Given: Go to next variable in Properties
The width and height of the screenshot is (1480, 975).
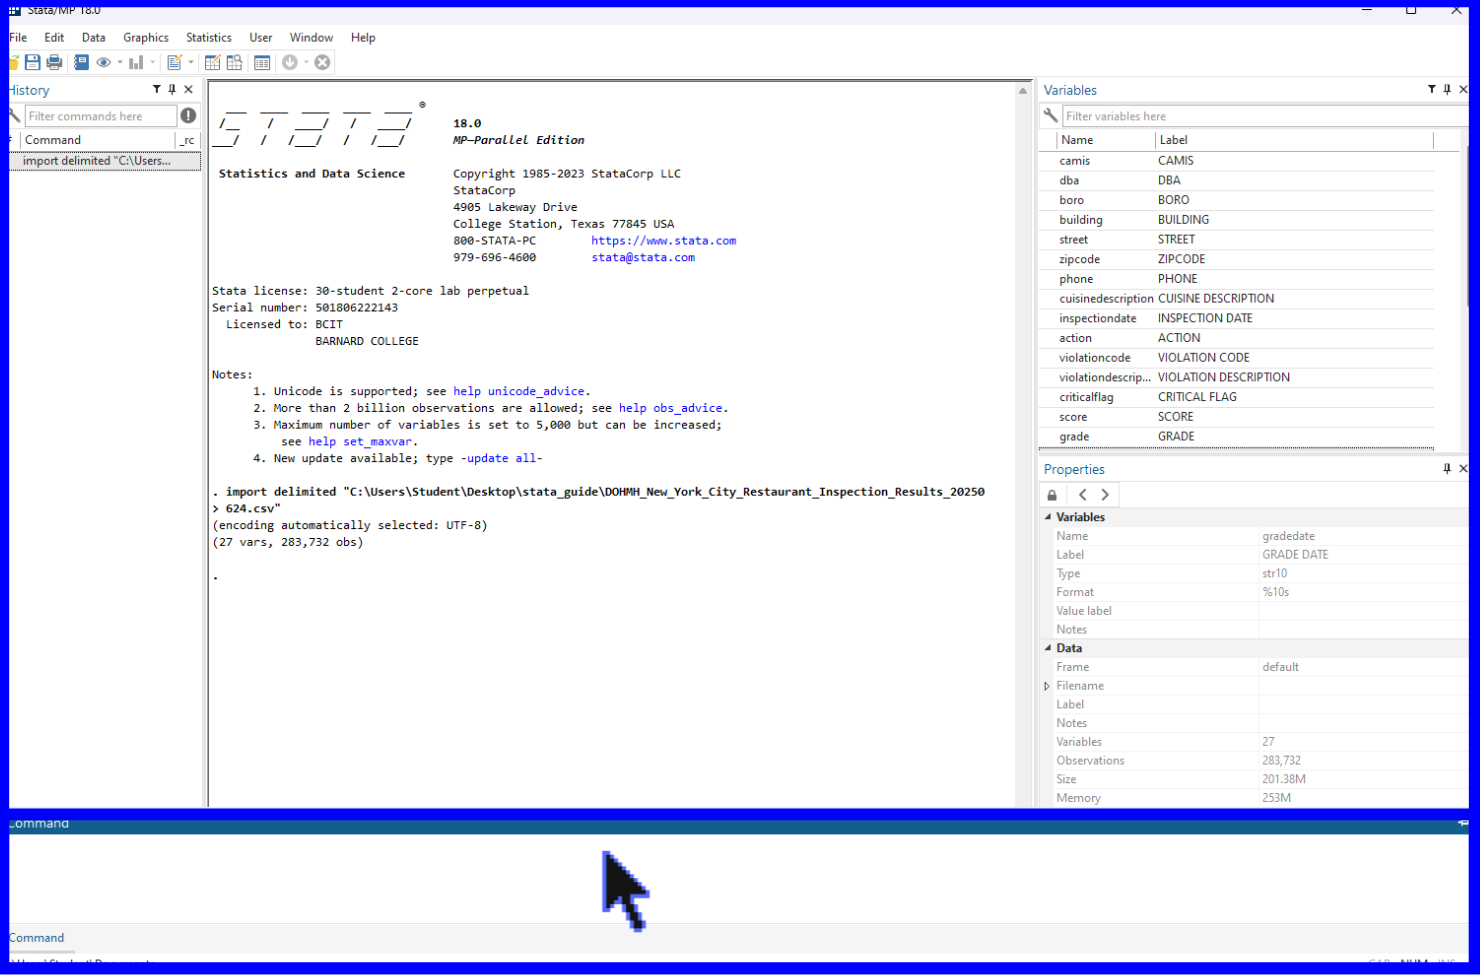Looking at the screenshot, I should [x=1105, y=495].
